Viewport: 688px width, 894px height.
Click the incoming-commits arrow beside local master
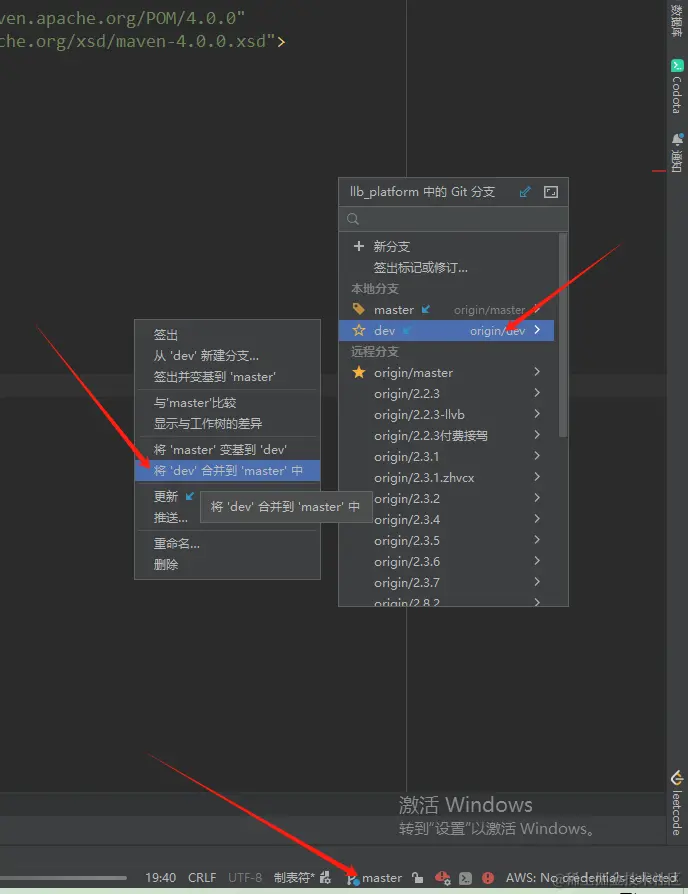(x=425, y=310)
